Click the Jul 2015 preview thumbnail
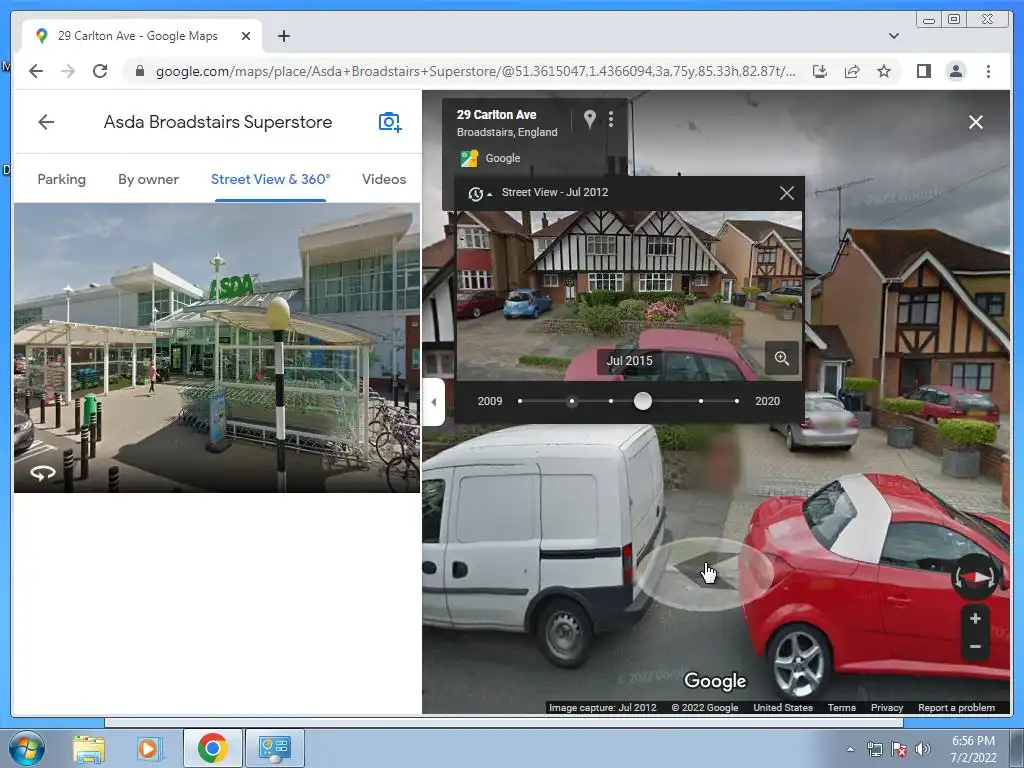Image resolution: width=1024 pixels, height=768 pixels. (629, 295)
